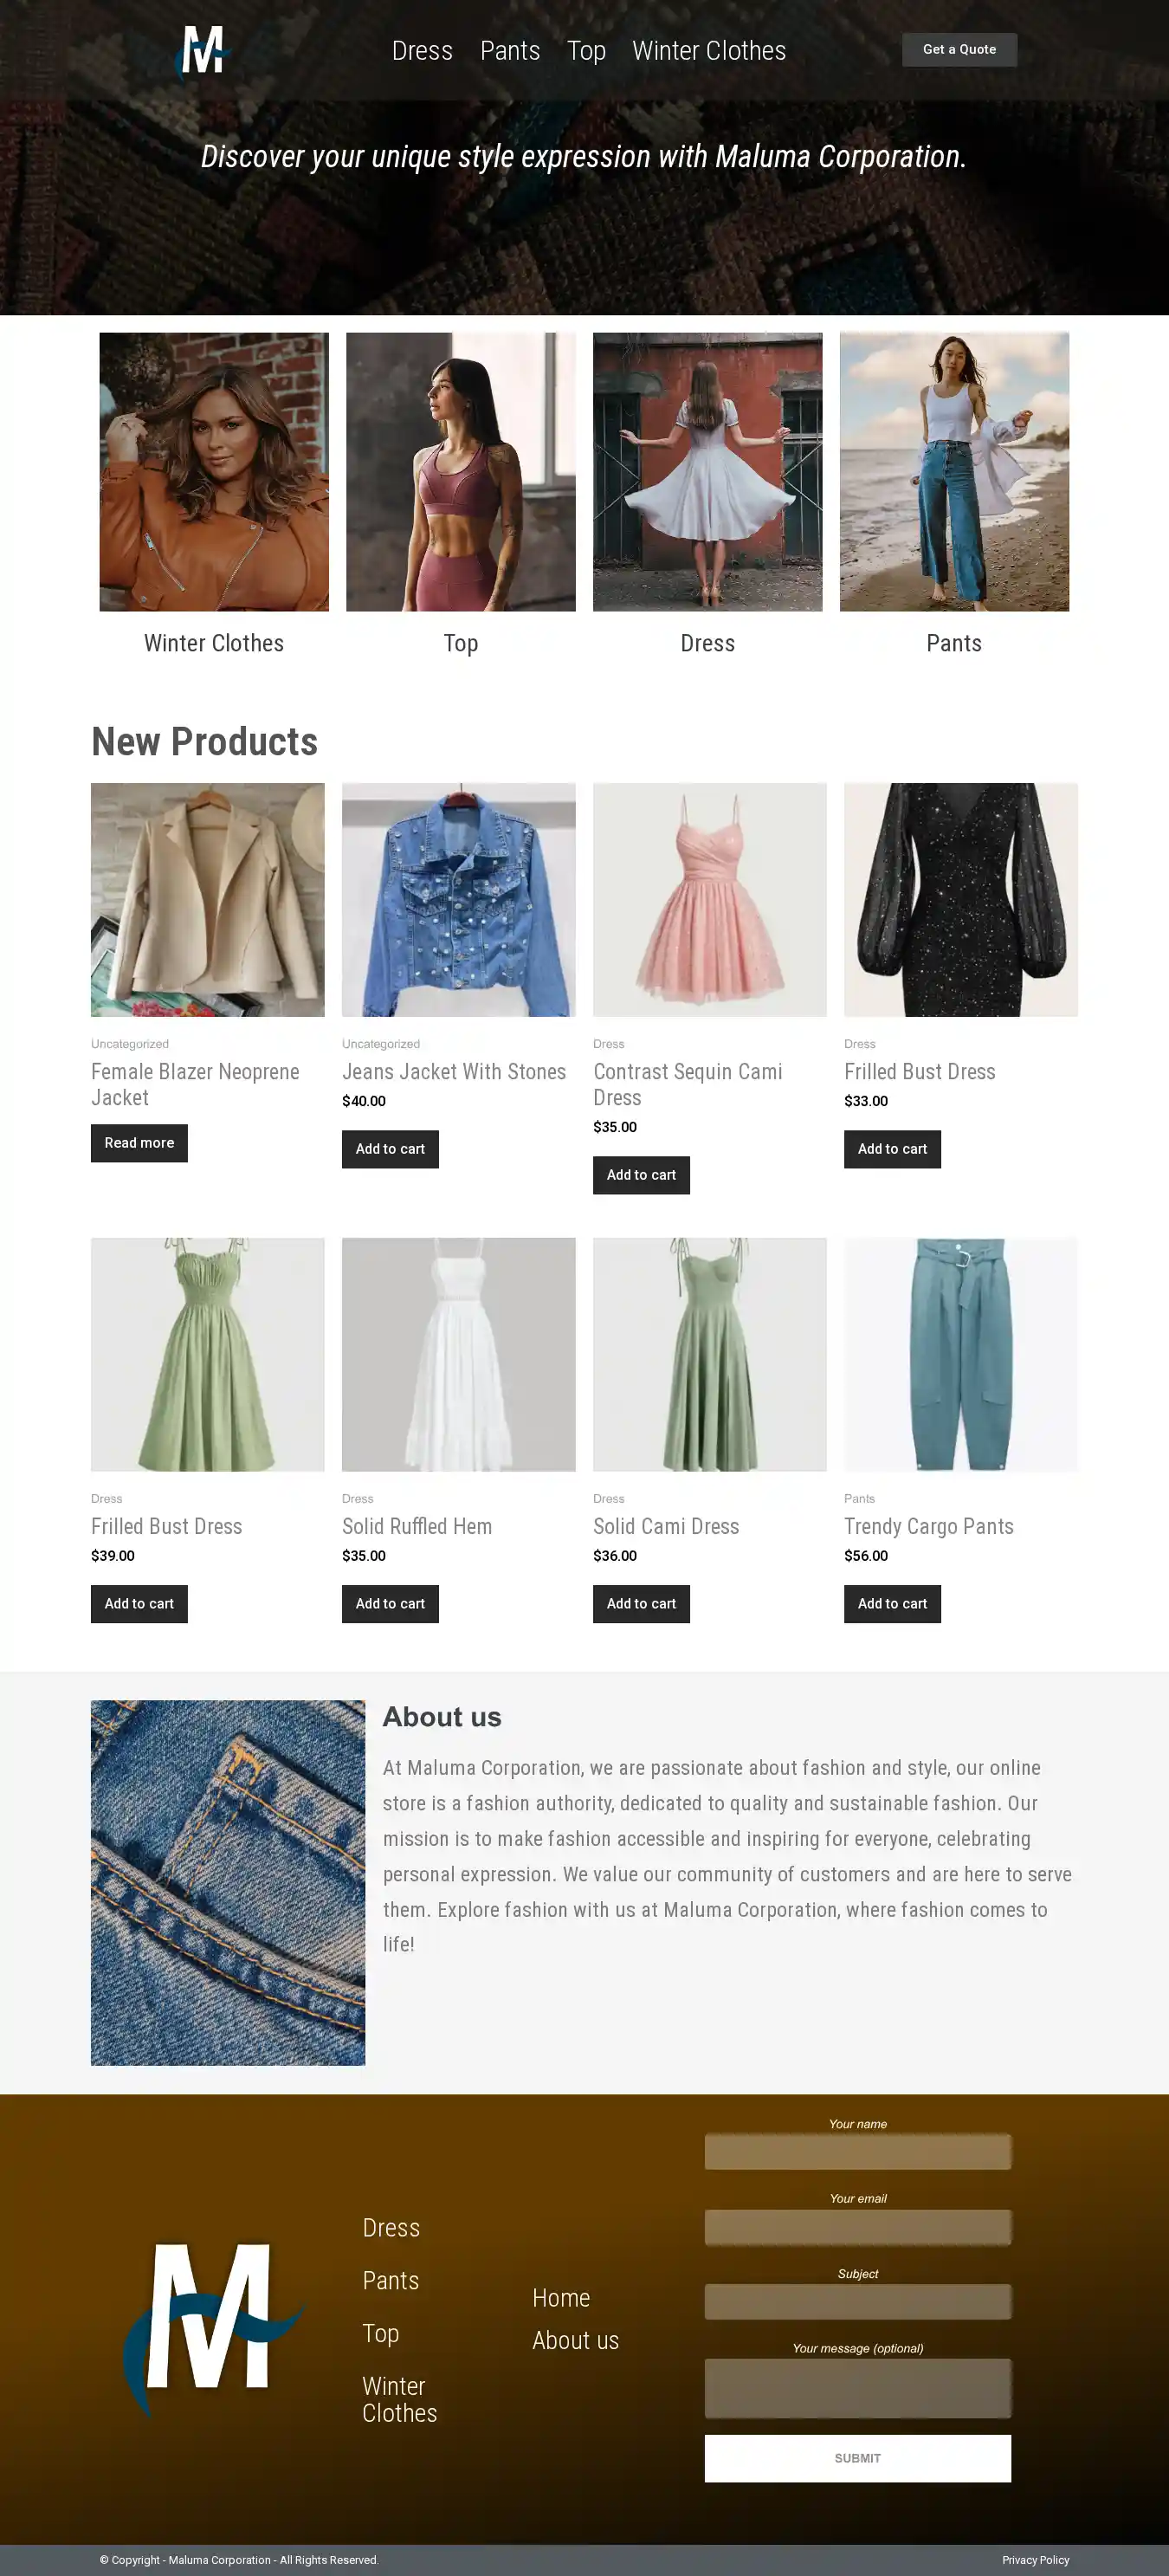Add Trendy Cargo Pants to cart
Viewport: 1169px width, 2576px height.
pyautogui.click(x=892, y=1604)
